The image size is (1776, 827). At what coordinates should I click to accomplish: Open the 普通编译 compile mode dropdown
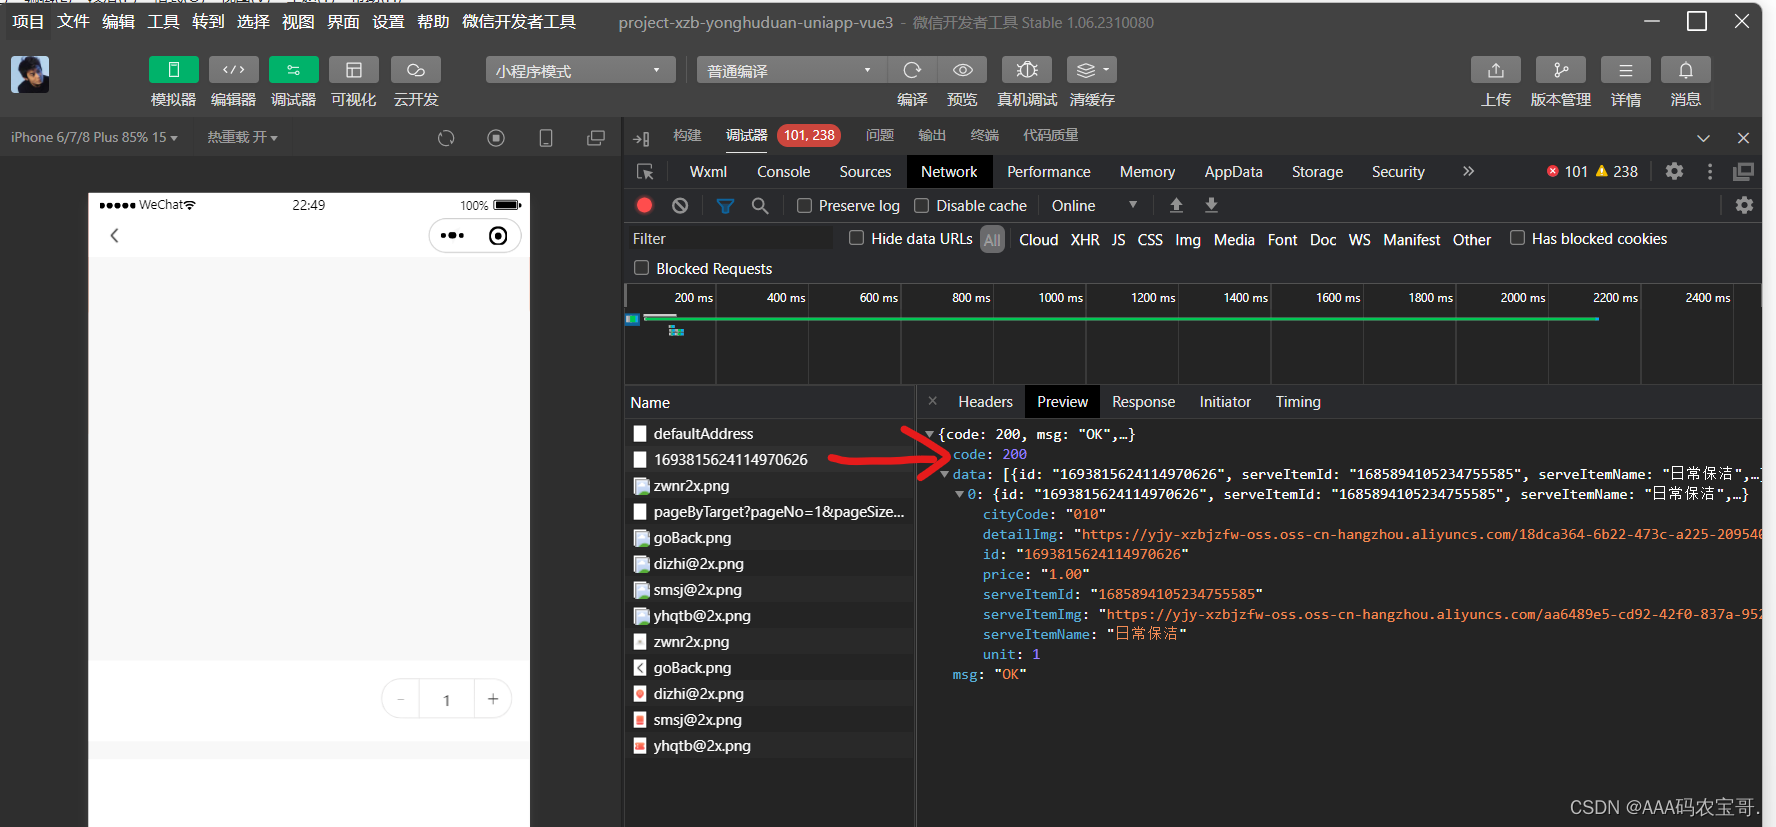pyautogui.click(x=791, y=70)
